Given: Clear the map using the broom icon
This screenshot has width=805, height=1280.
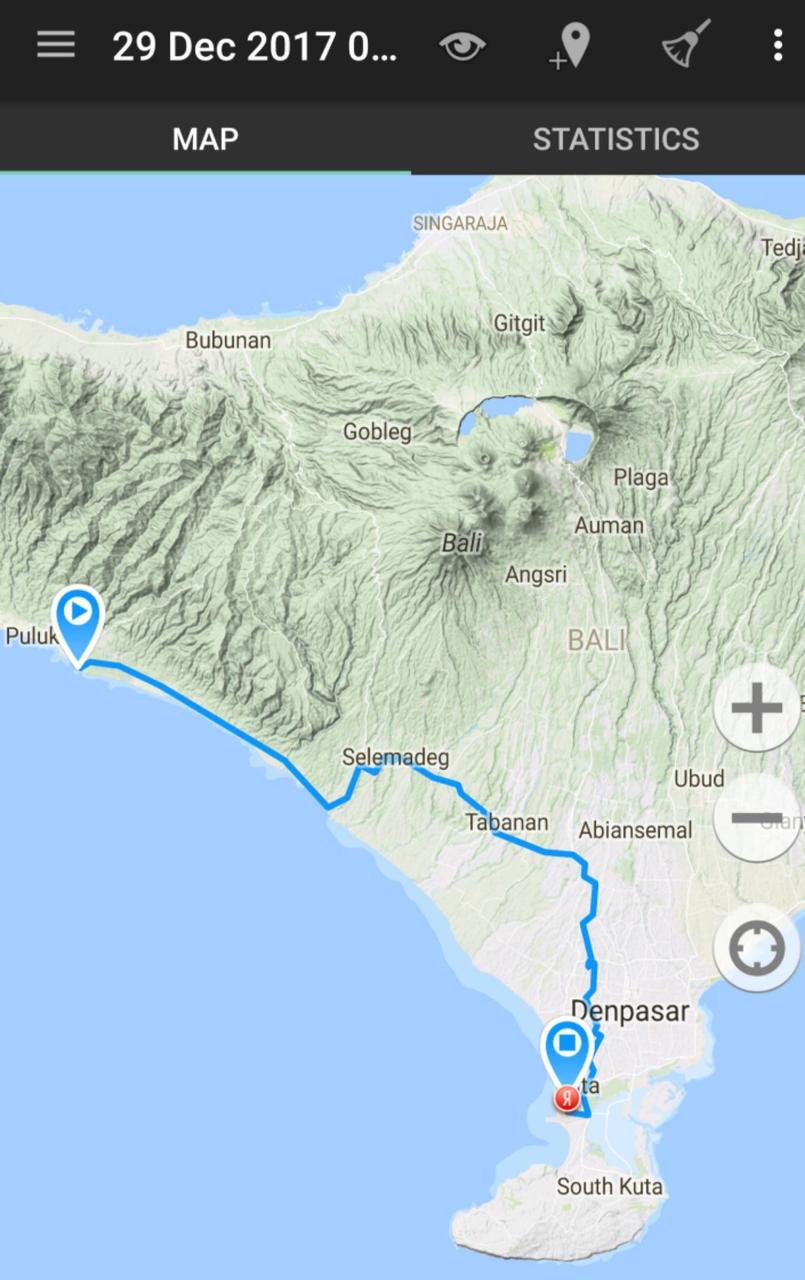Looking at the screenshot, I should 686,45.
